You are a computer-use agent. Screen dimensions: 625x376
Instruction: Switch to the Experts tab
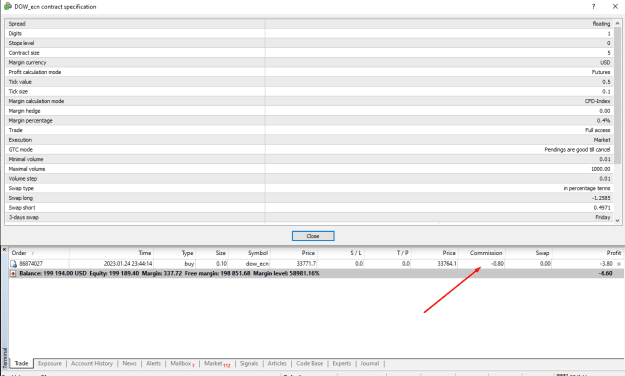point(342,363)
